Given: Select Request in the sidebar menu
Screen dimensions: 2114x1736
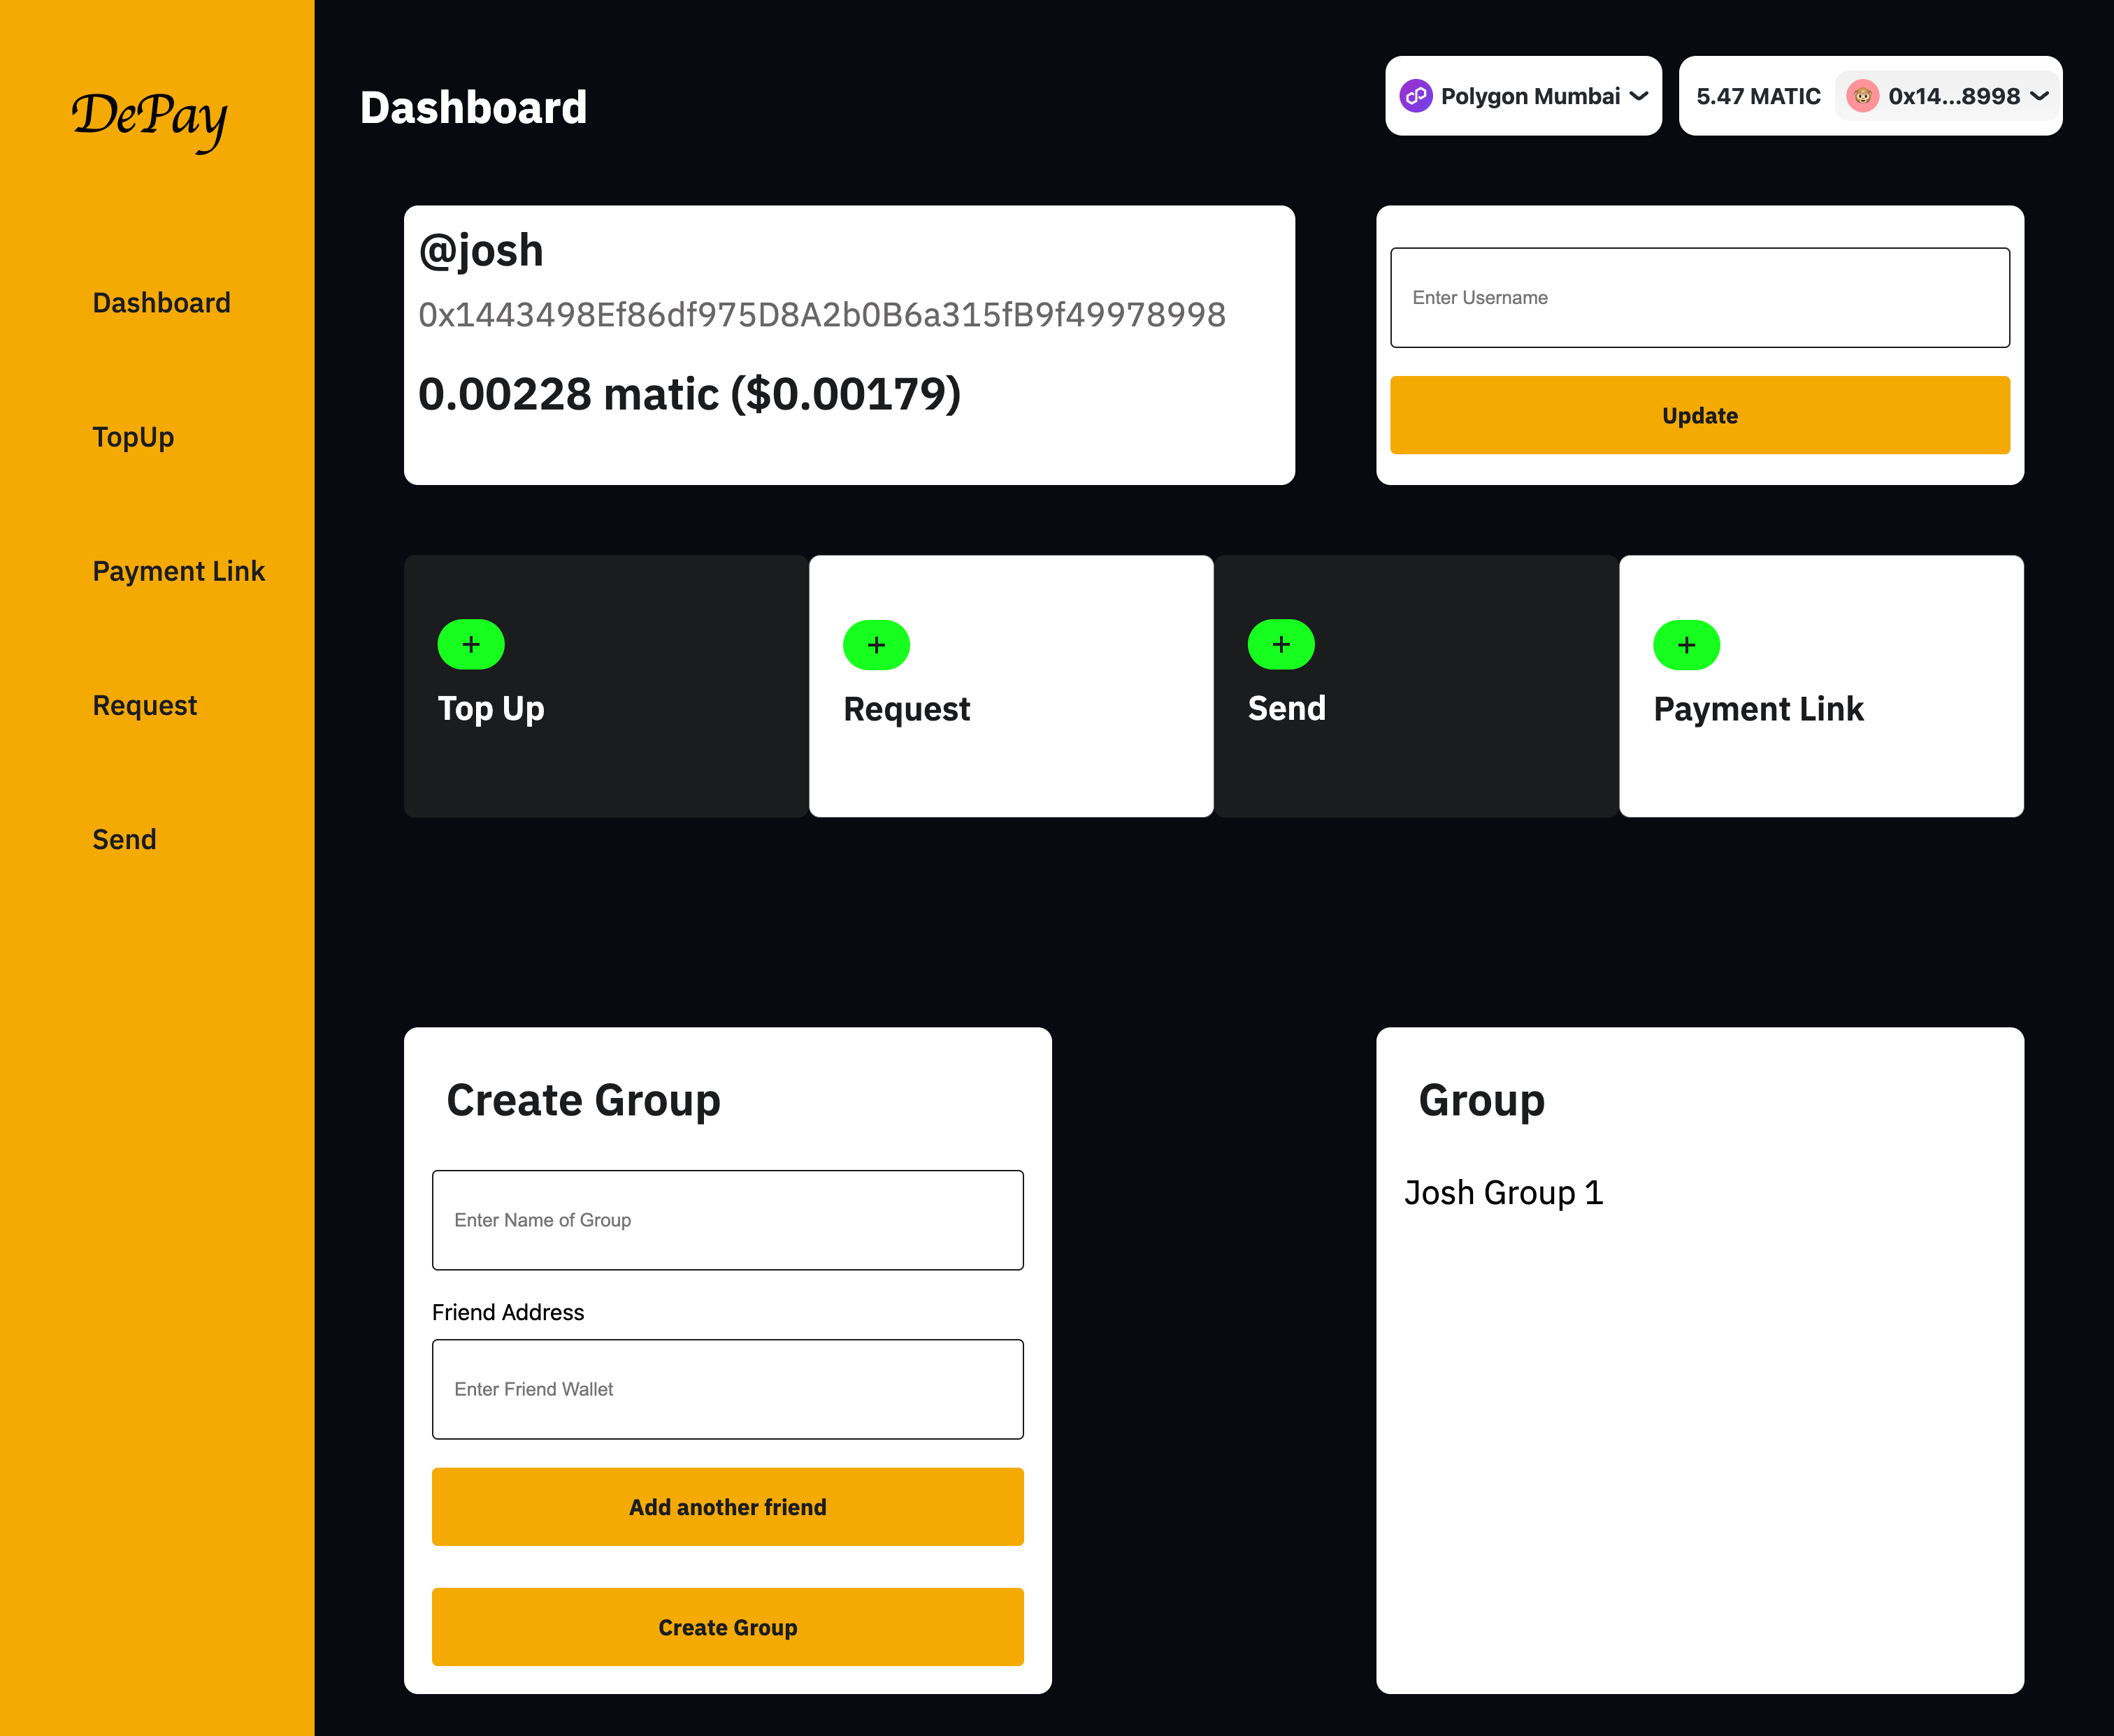Looking at the screenshot, I should tap(144, 705).
